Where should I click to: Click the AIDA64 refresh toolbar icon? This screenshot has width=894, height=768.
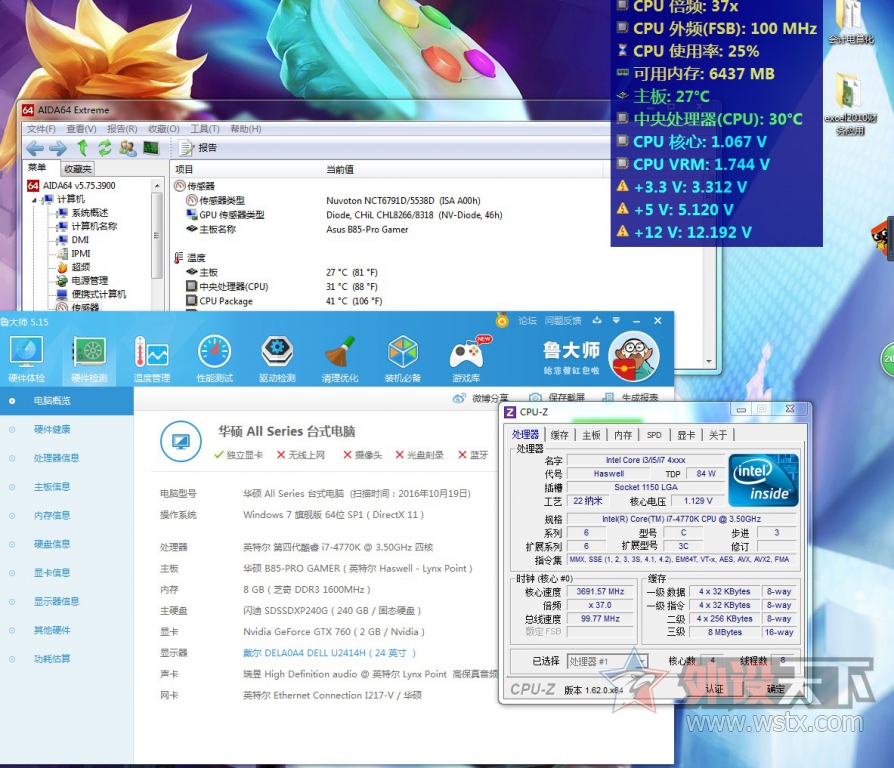104,148
